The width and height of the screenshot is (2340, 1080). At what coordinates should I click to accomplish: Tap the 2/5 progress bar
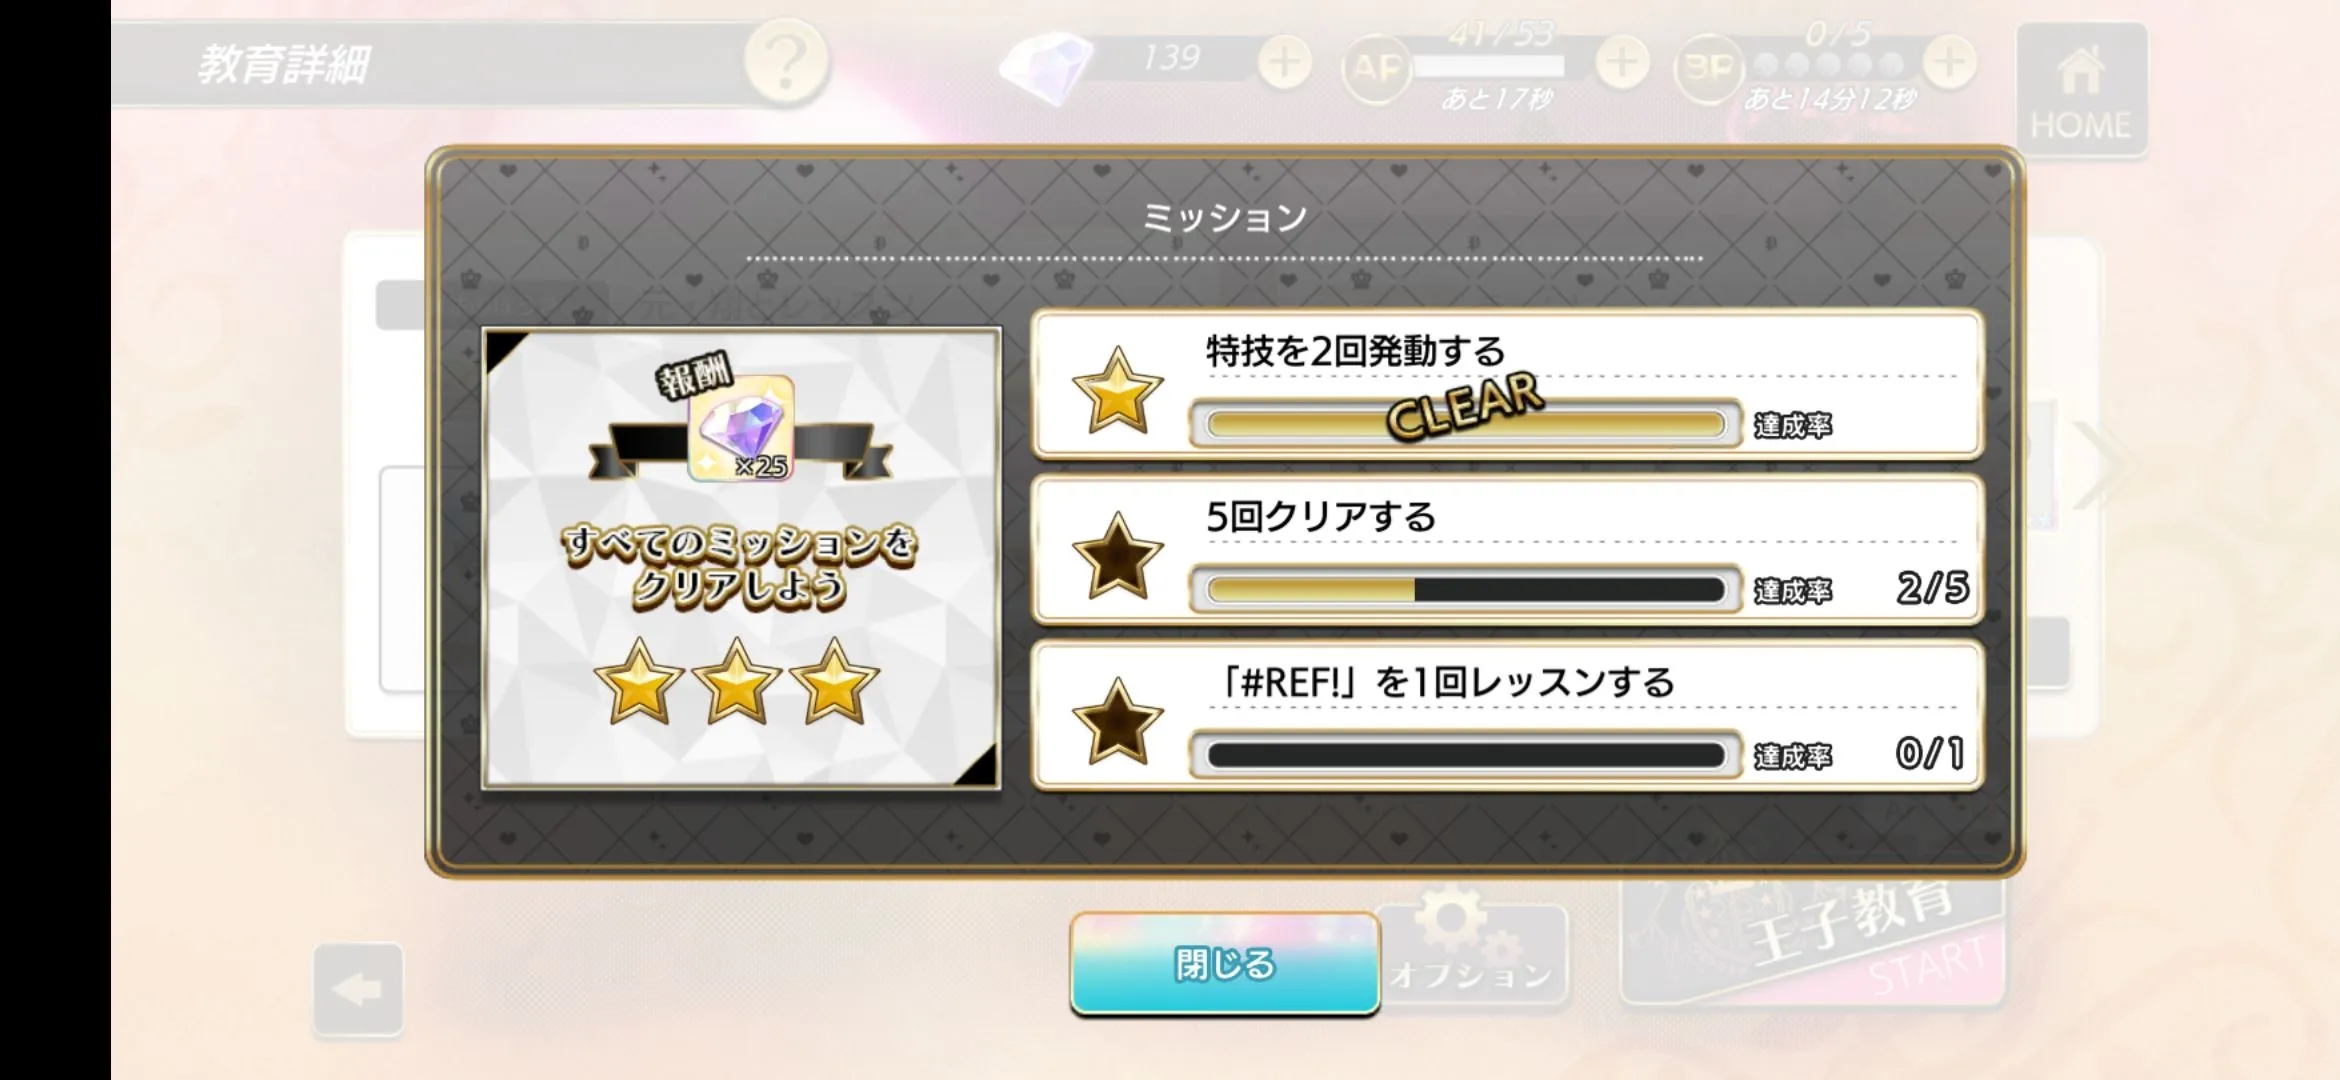tap(1466, 590)
